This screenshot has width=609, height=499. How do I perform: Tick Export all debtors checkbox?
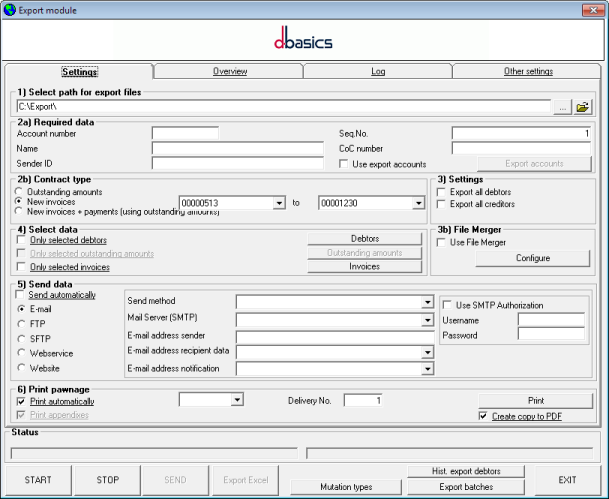pos(441,192)
